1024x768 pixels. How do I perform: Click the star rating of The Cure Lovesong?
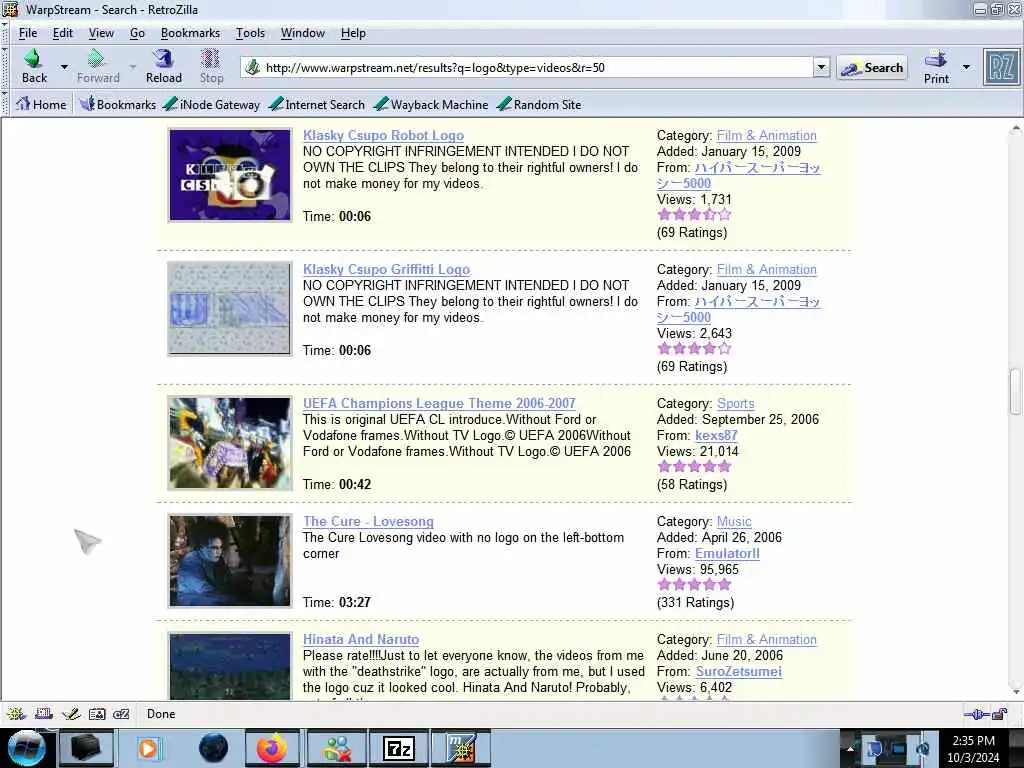pos(694,584)
